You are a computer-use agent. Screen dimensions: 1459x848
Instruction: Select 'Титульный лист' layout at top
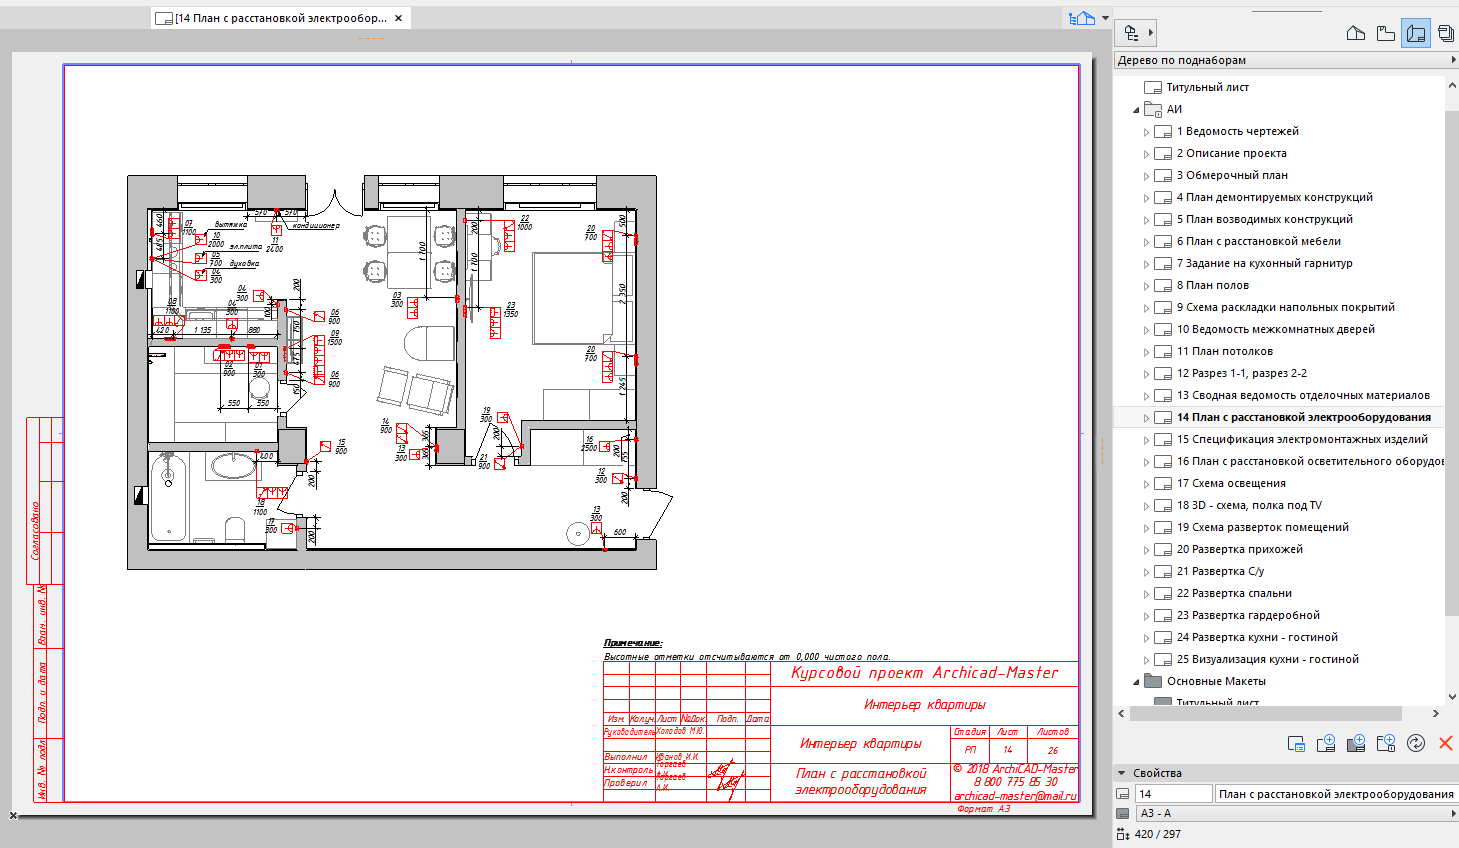point(1207,87)
